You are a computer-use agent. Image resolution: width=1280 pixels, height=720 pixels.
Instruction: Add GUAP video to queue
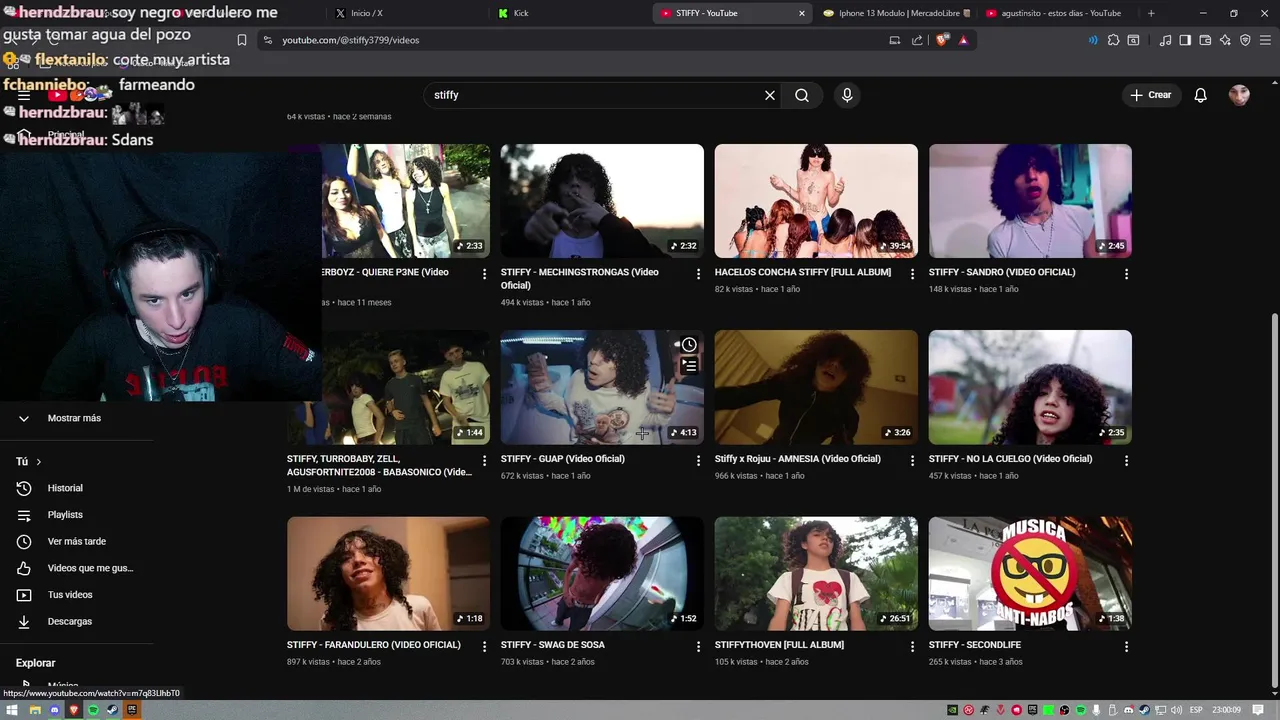pyautogui.click(x=689, y=366)
